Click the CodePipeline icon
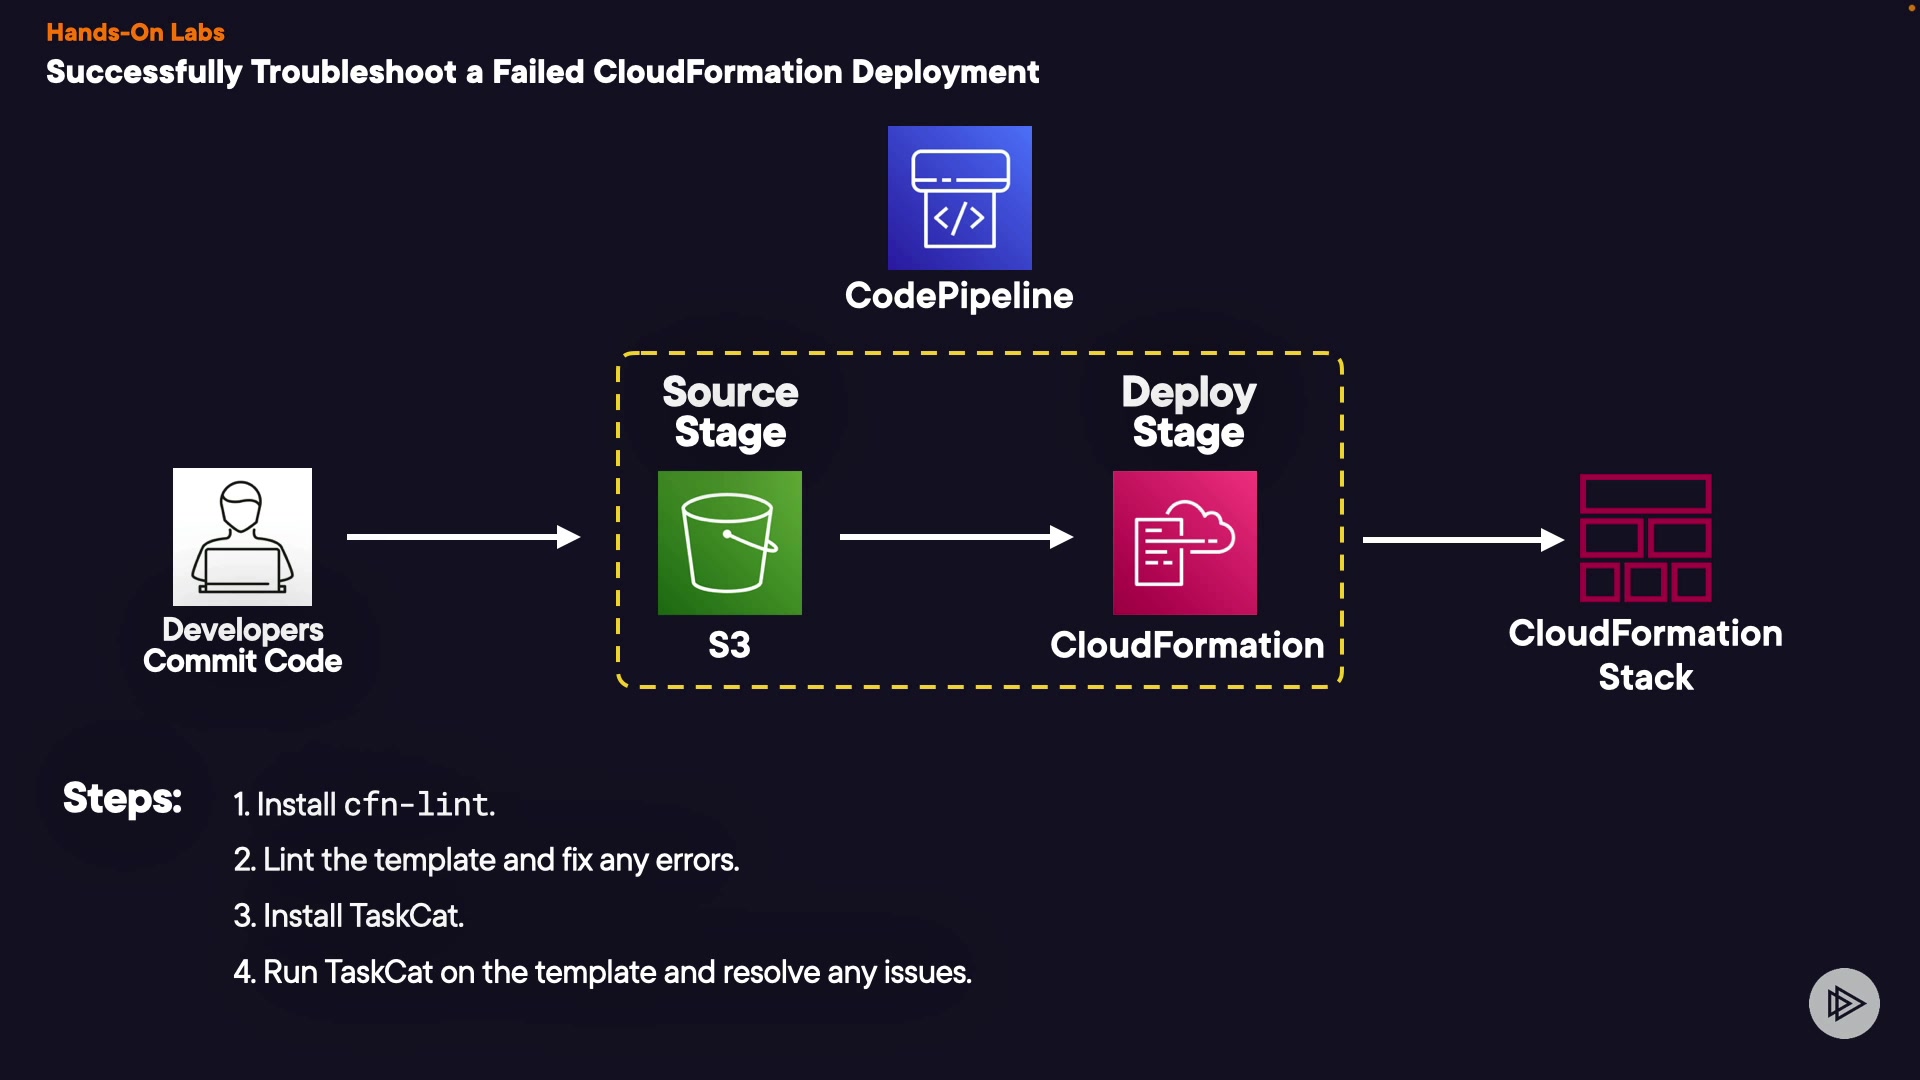 tap(959, 197)
